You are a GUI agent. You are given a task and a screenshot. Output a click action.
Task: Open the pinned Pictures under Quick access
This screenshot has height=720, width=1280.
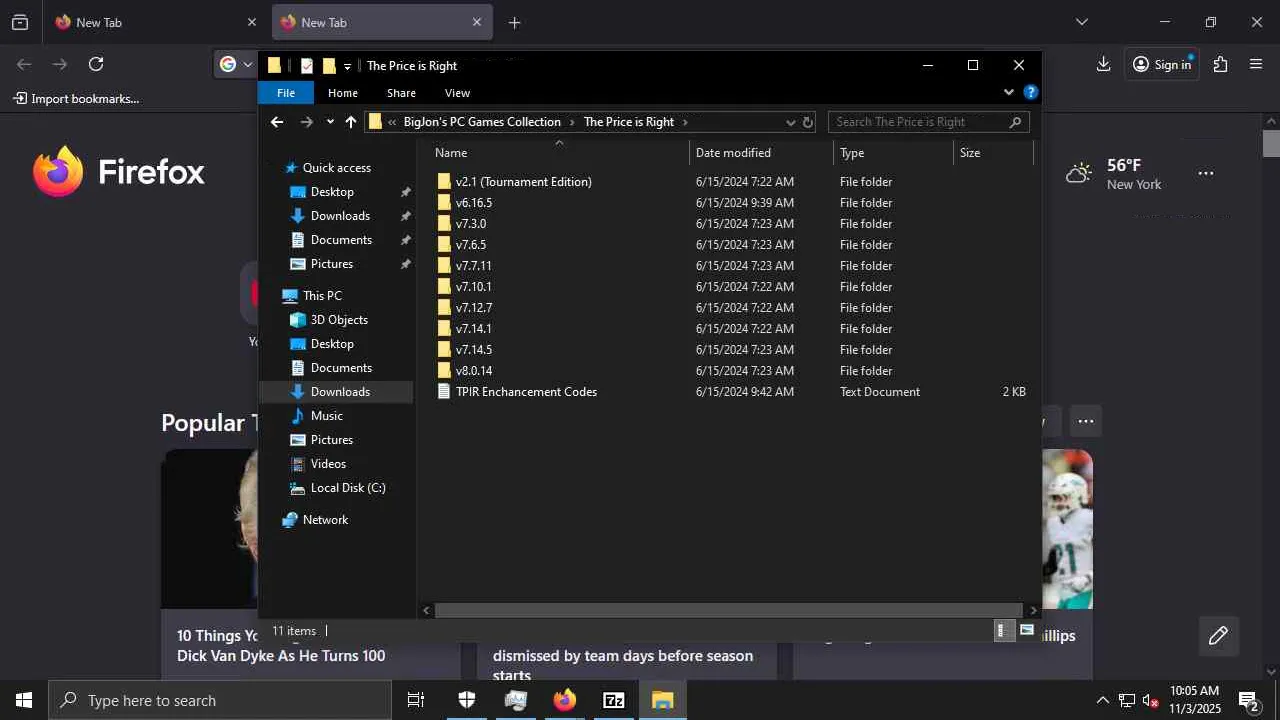(331, 264)
